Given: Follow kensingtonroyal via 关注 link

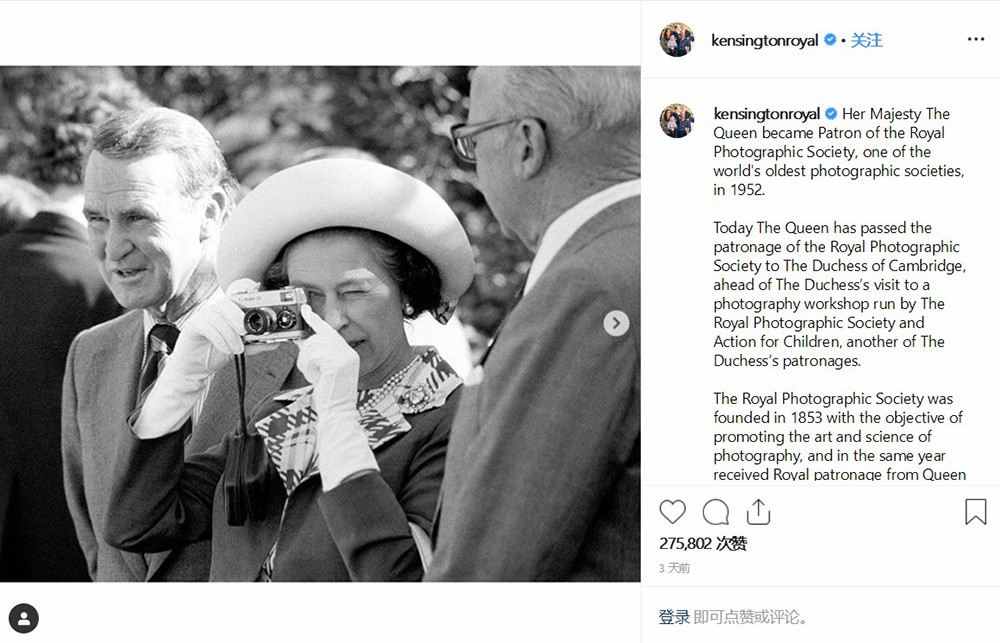Looking at the screenshot, I should click(x=867, y=40).
